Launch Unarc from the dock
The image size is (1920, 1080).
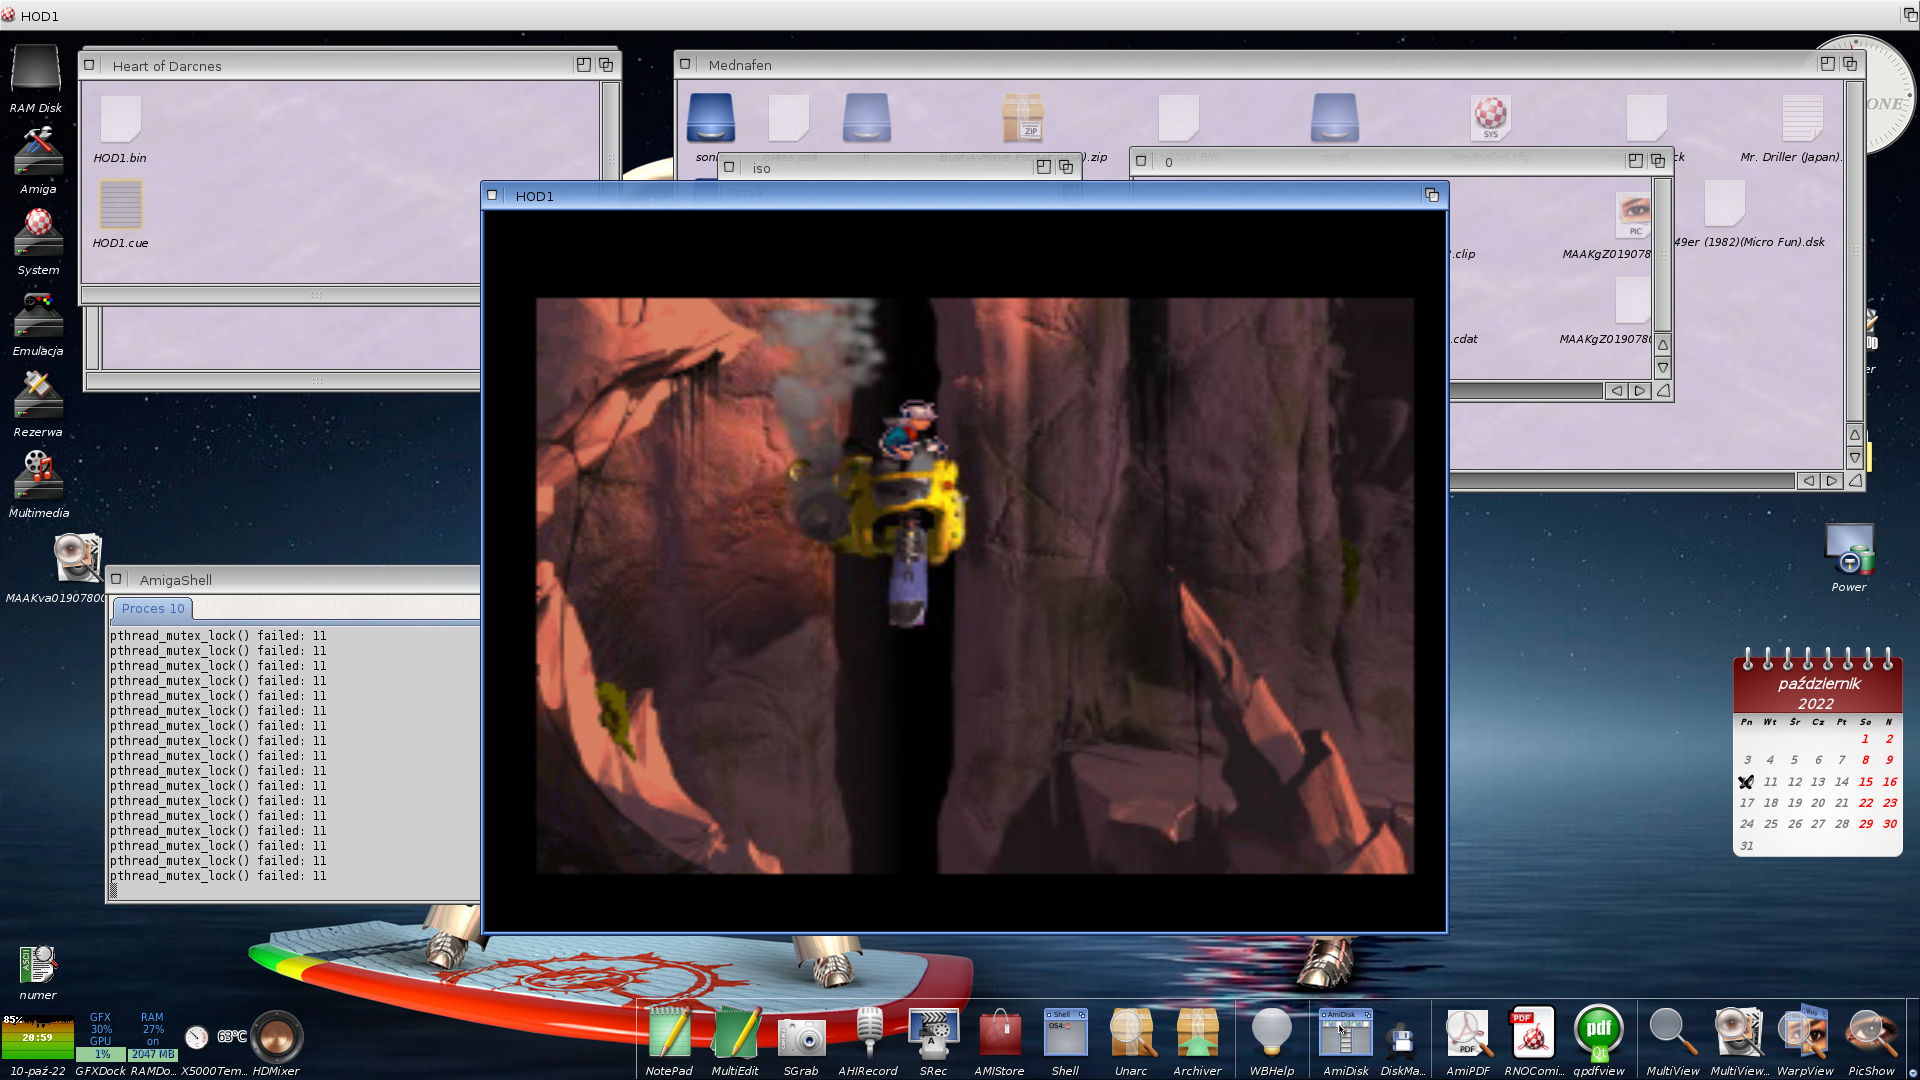(x=1131, y=1033)
